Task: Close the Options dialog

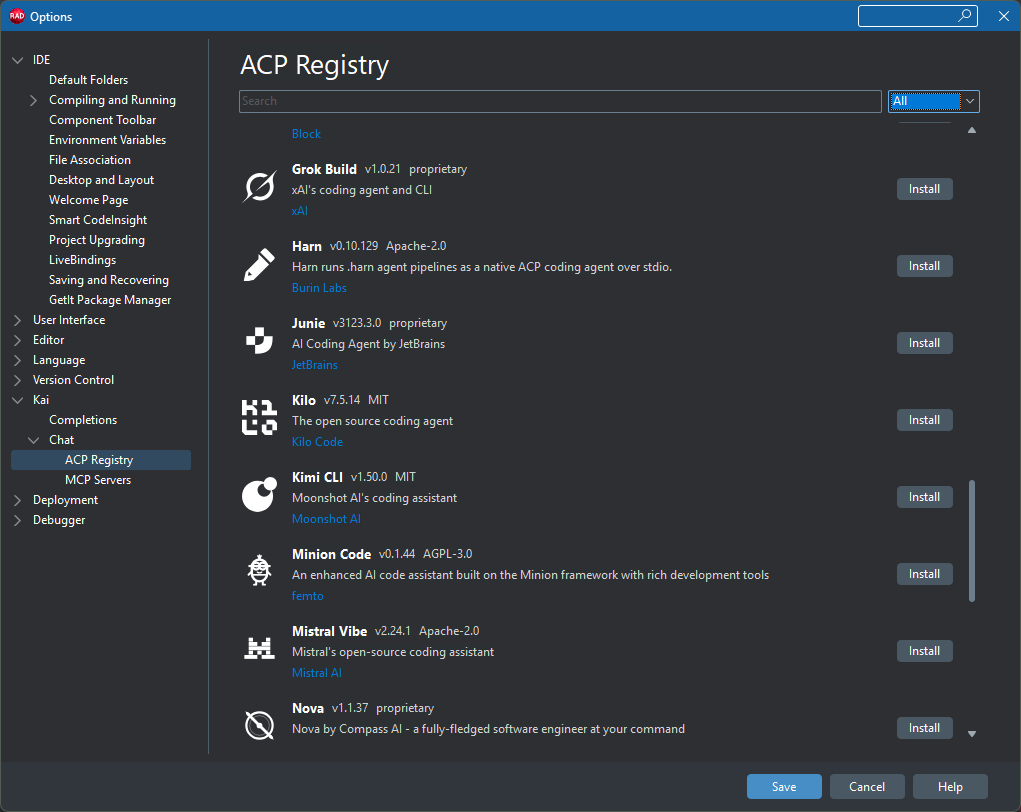Action: click(x=1003, y=16)
